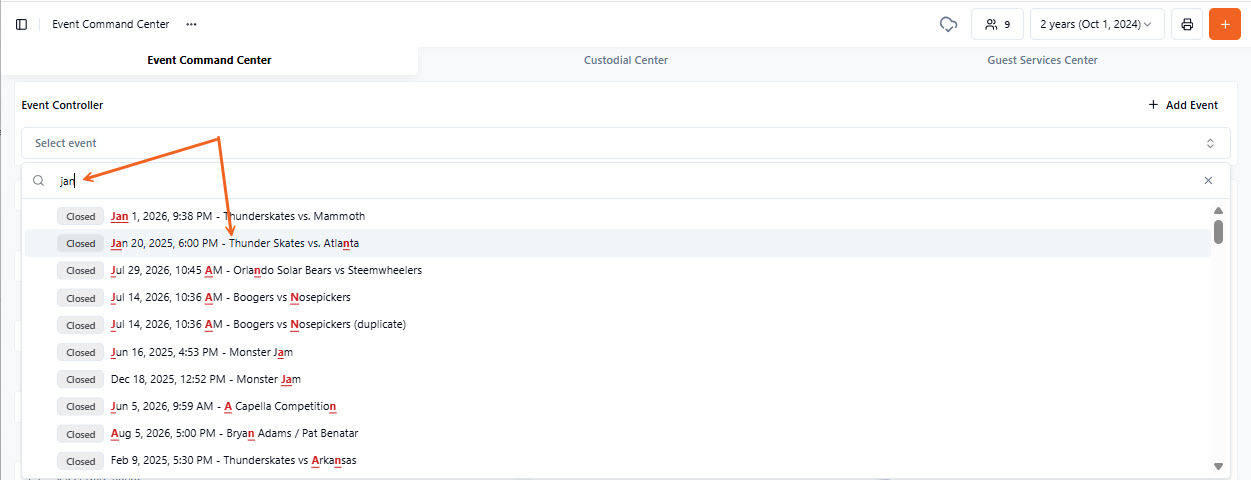Click the printer icon
This screenshot has height=480, width=1251.
tap(1187, 24)
